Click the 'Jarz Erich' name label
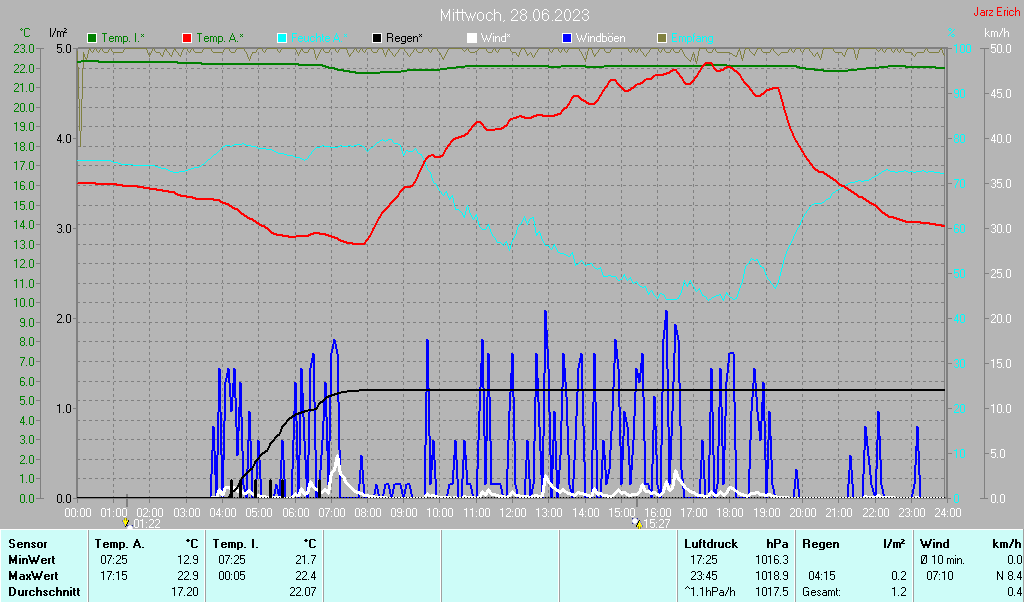1024x602 pixels. point(997,12)
